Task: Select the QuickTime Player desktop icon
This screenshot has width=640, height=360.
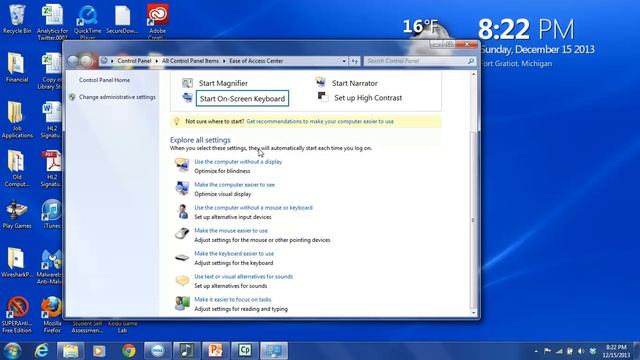Action: pyautogui.click(x=88, y=22)
